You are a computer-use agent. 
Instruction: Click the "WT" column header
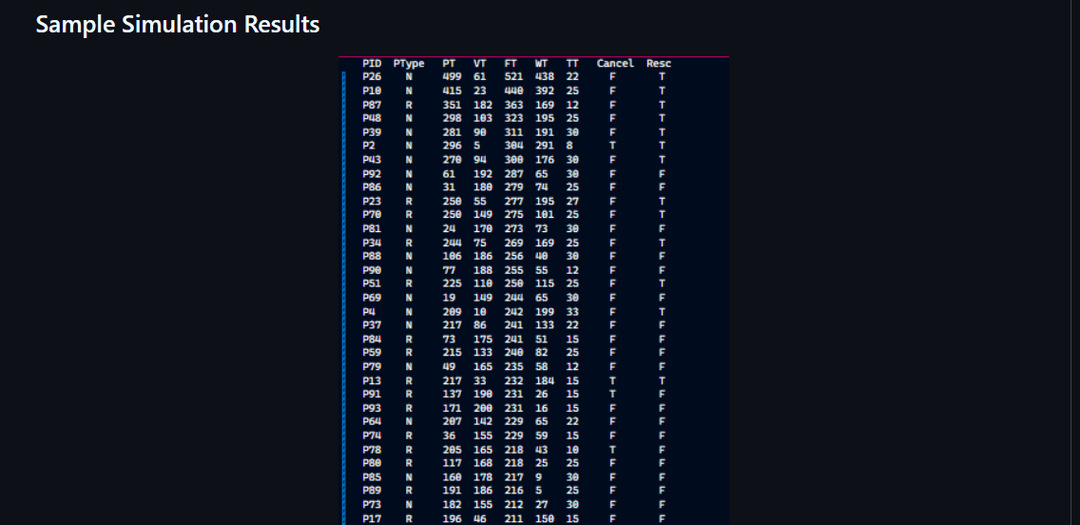[x=541, y=63]
